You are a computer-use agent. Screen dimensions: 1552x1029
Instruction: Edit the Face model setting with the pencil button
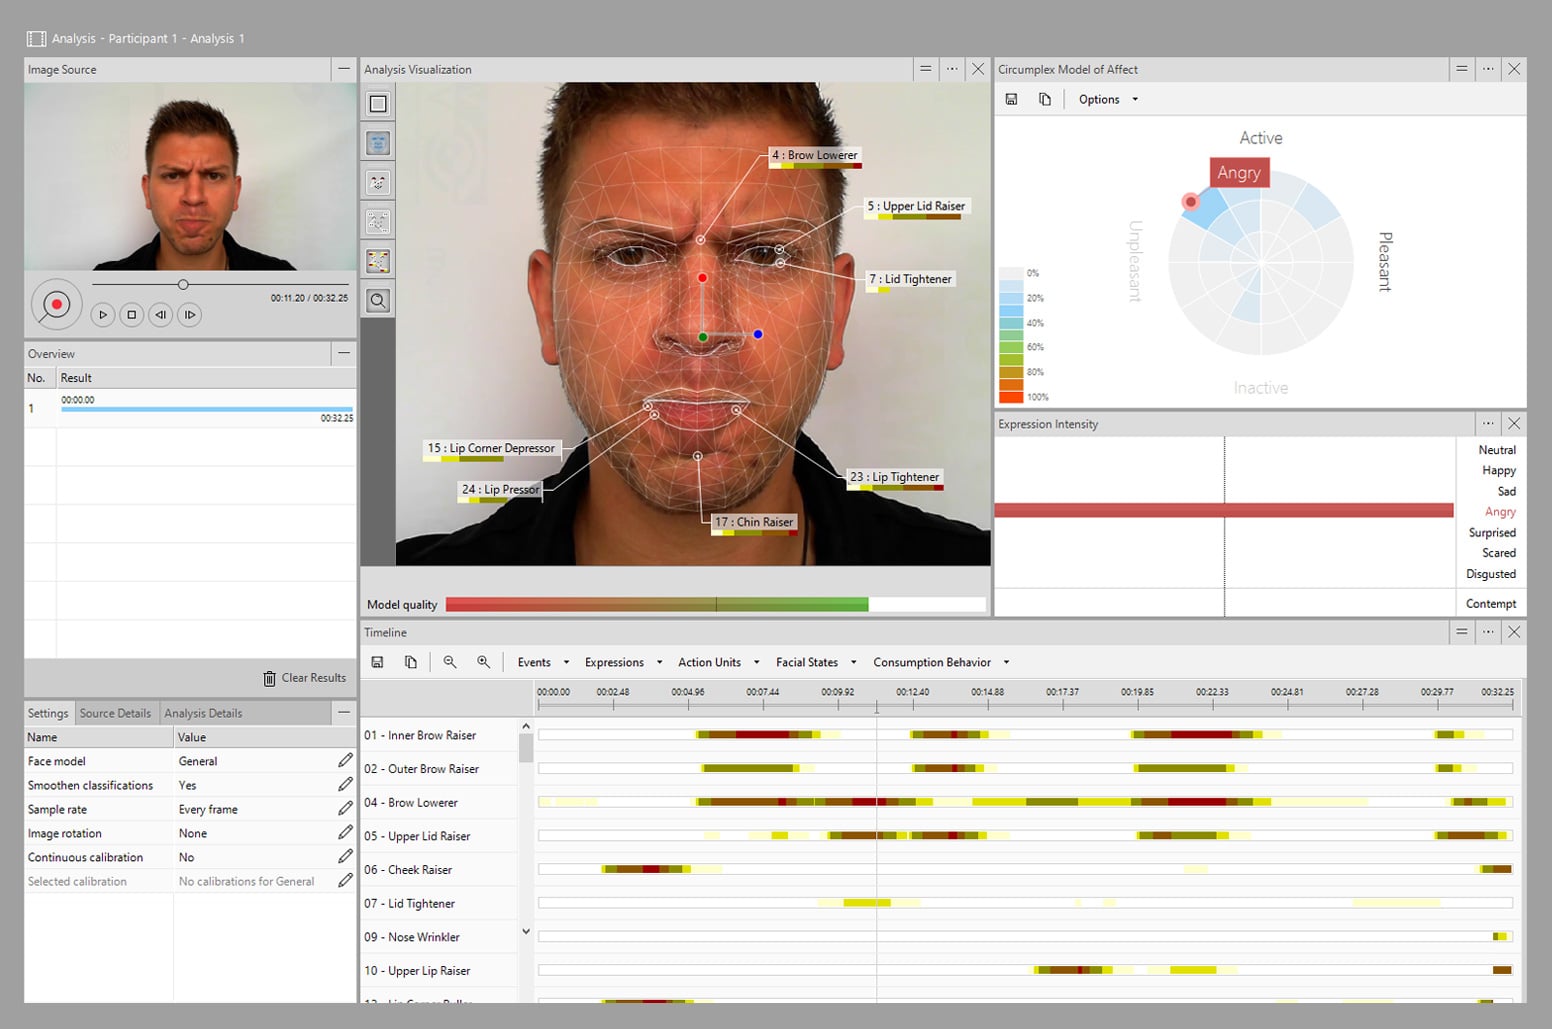pyautogui.click(x=345, y=760)
